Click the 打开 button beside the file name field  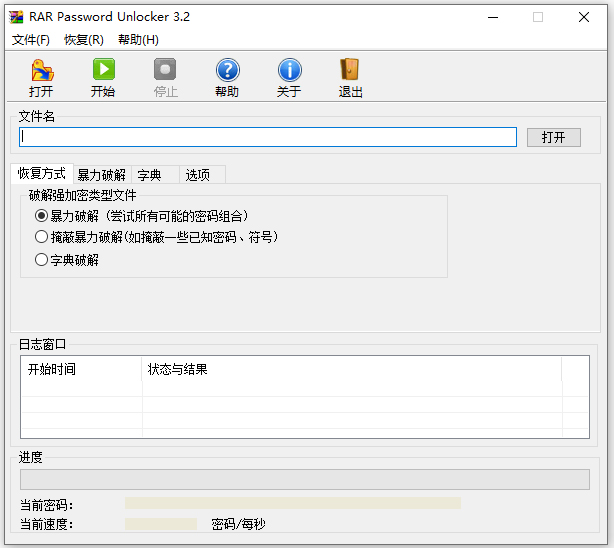tap(553, 137)
